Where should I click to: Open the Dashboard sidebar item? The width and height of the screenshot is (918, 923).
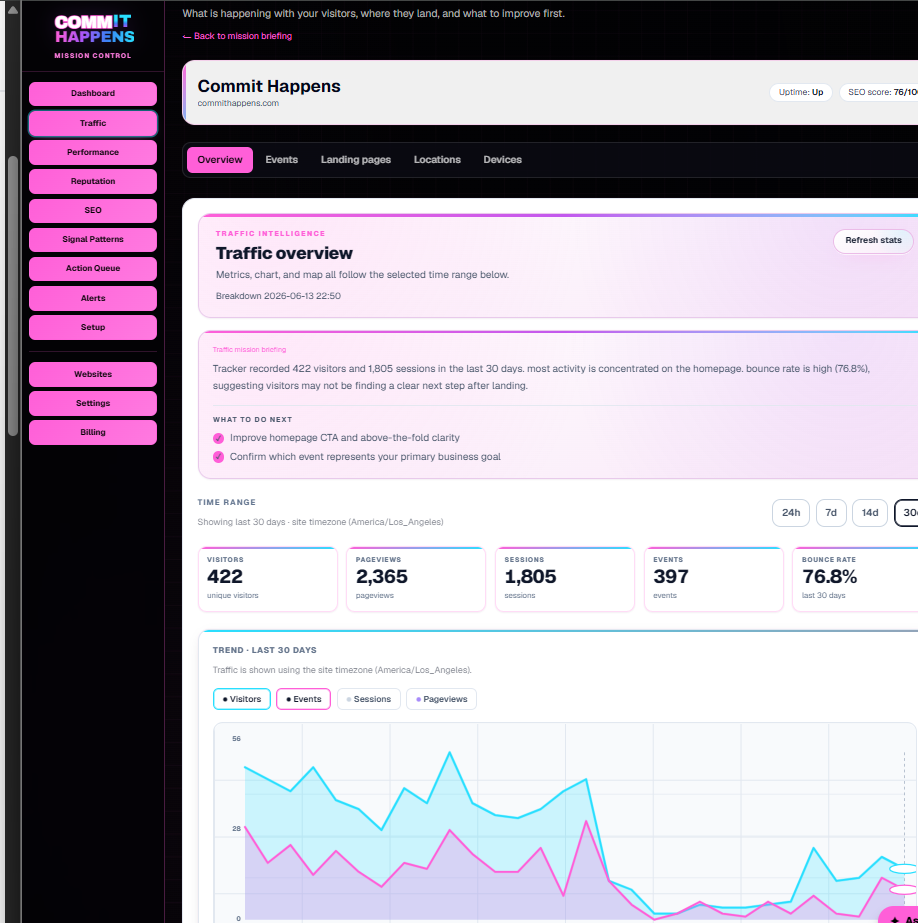point(93,94)
